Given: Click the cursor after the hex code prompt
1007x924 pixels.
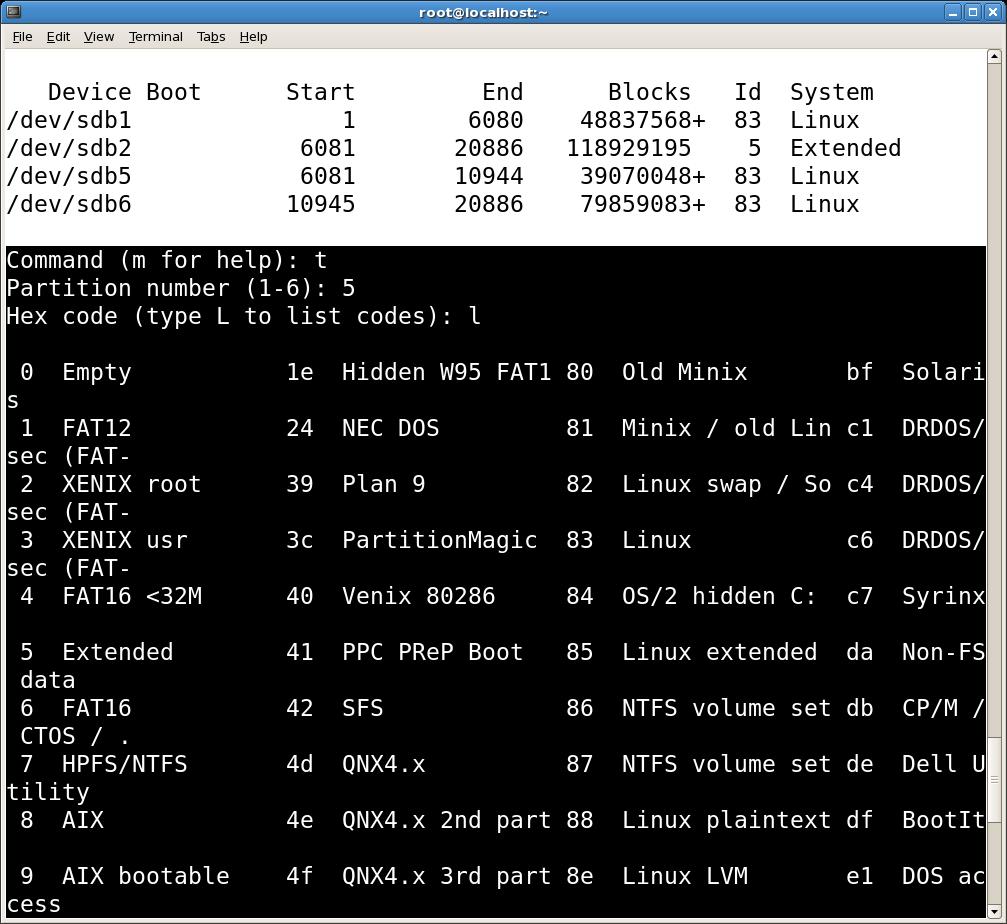Looking at the screenshot, I should [x=488, y=316].
